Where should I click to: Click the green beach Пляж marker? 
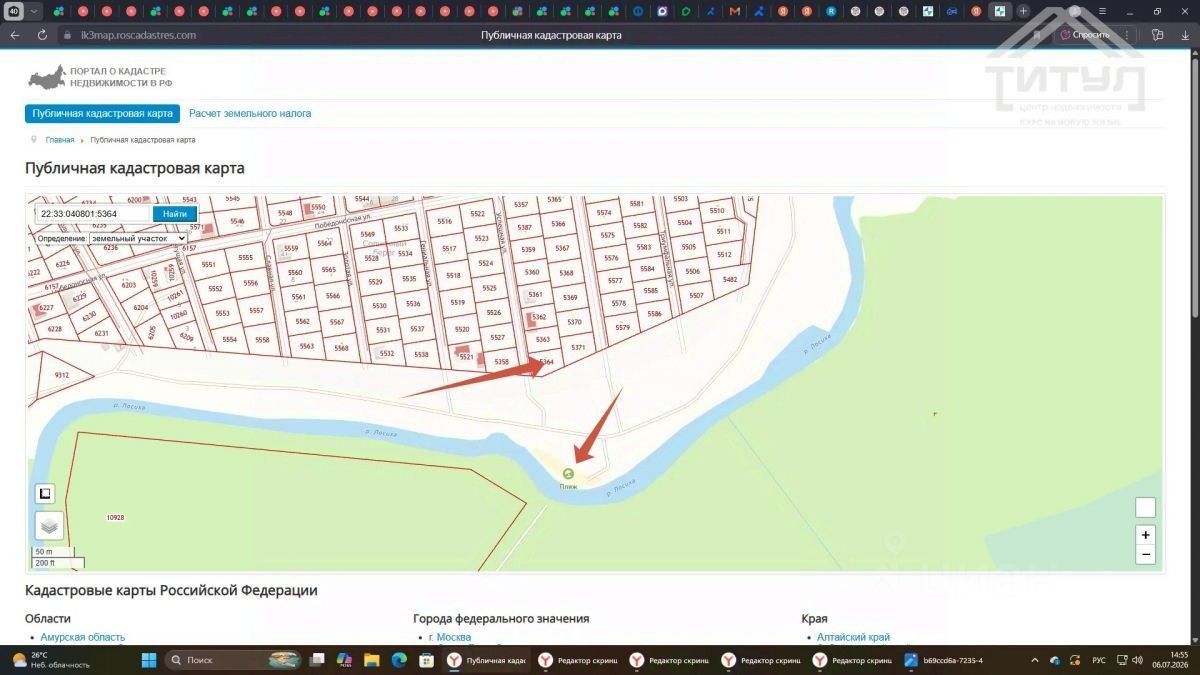(569, 474)
